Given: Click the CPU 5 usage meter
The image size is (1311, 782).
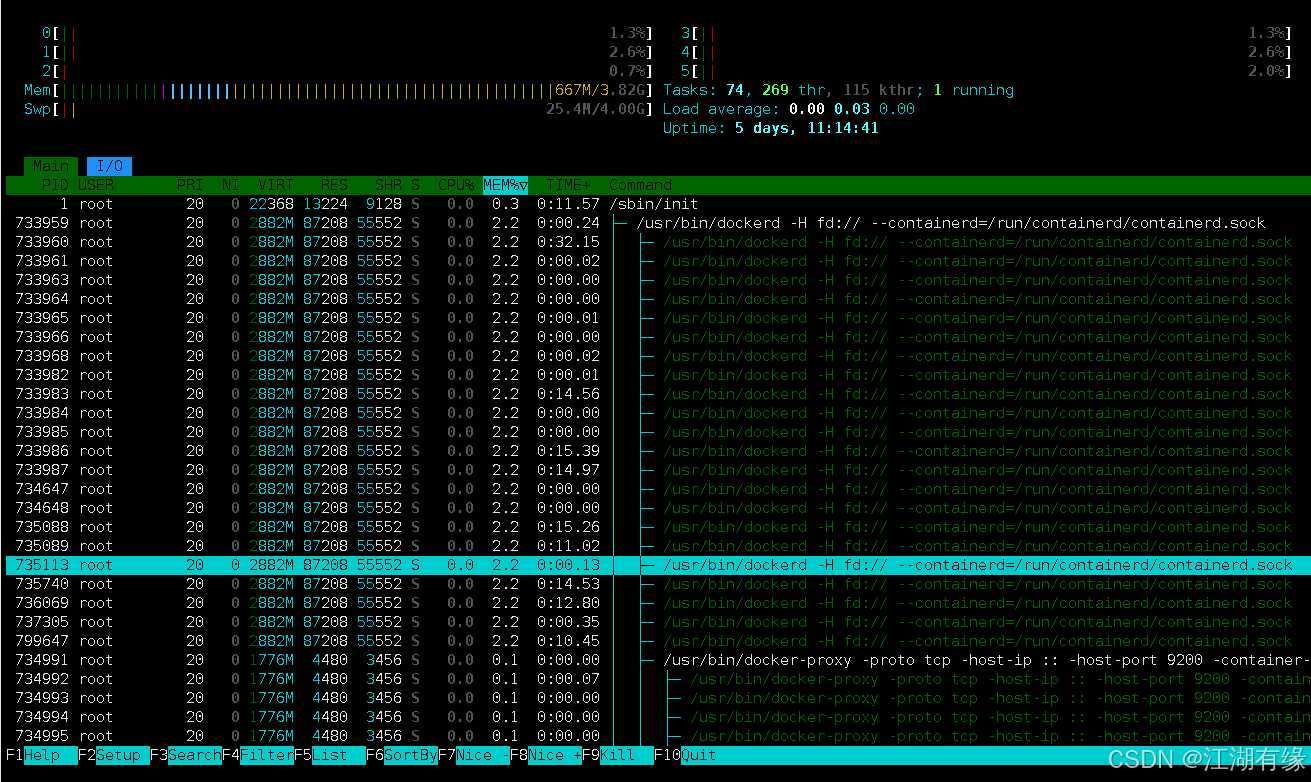Looking at the screenshot, I should 987,71.
